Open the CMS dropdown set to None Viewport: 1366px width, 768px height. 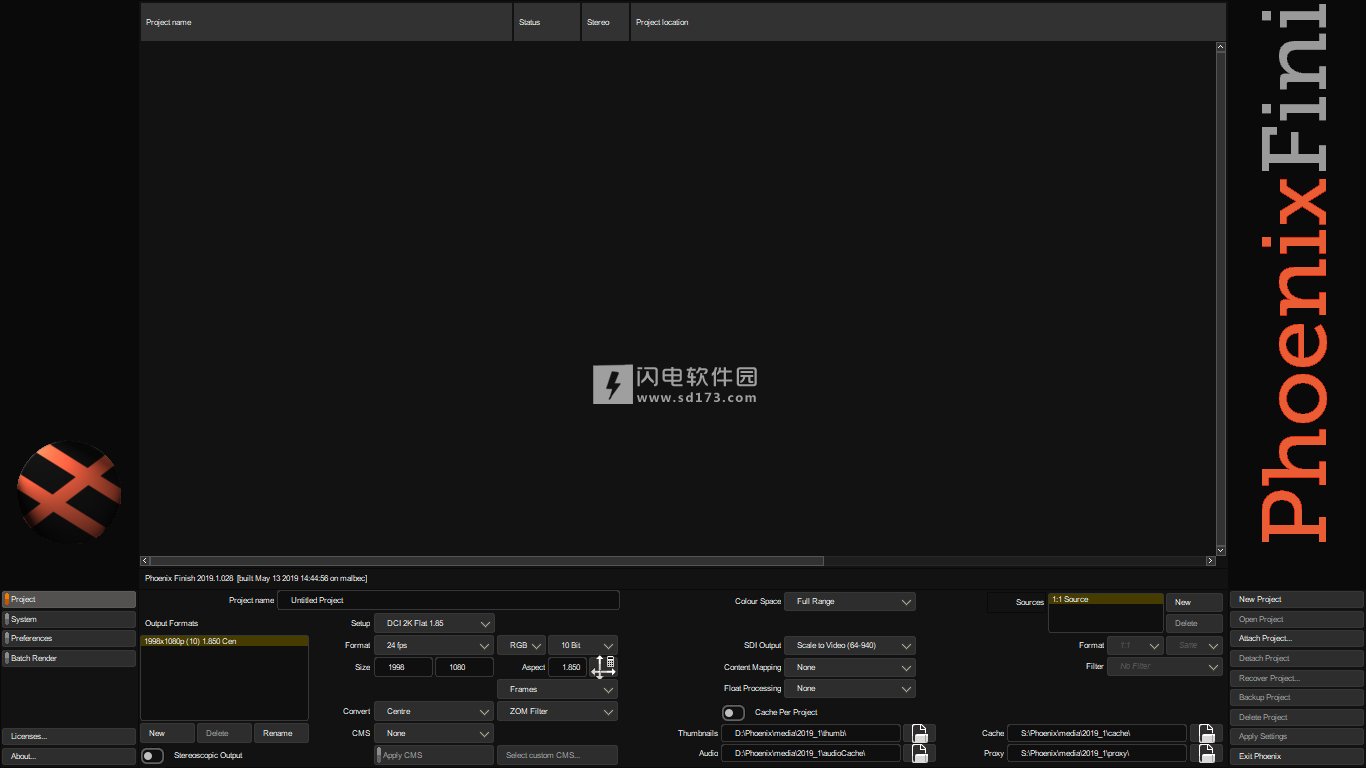(x=434, y=733)
